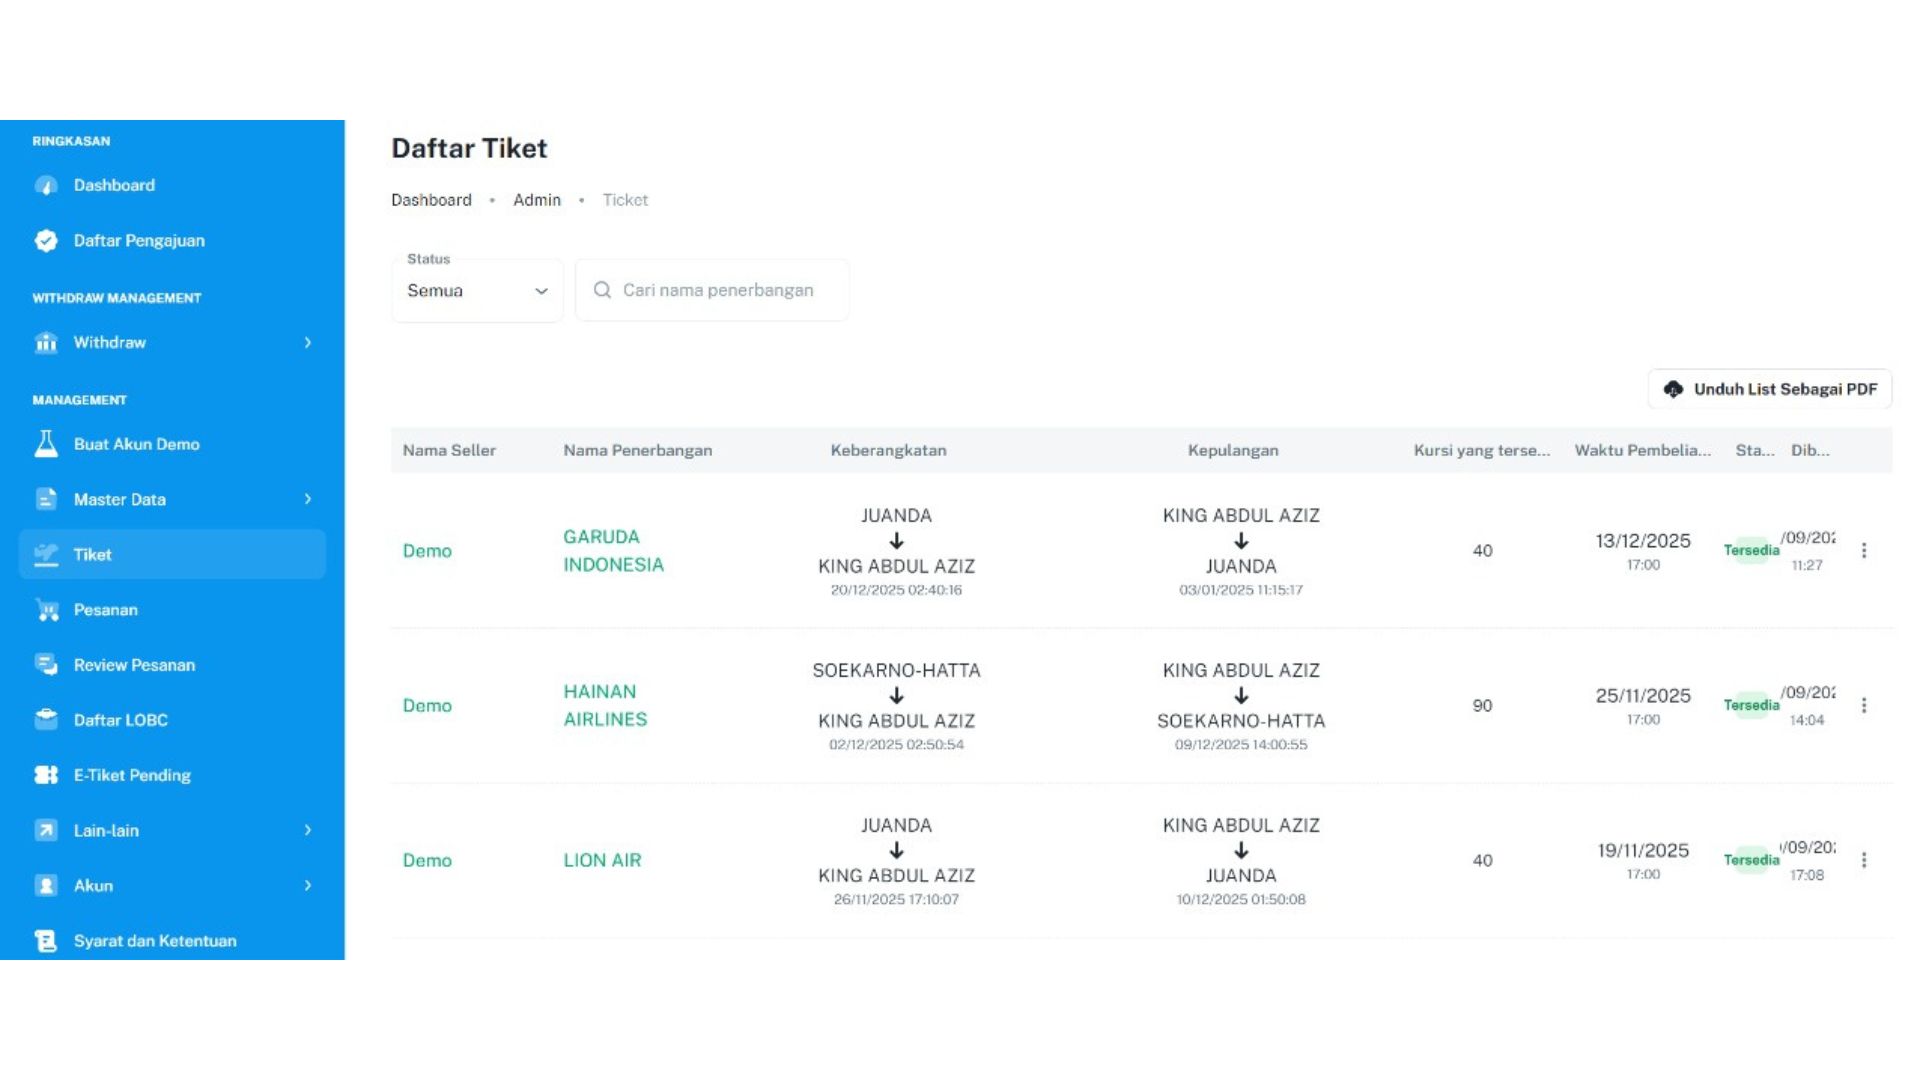This screenshot has width=1920, height=1080.
Task: Select the Tiket menu item
Action: [172, 555]
